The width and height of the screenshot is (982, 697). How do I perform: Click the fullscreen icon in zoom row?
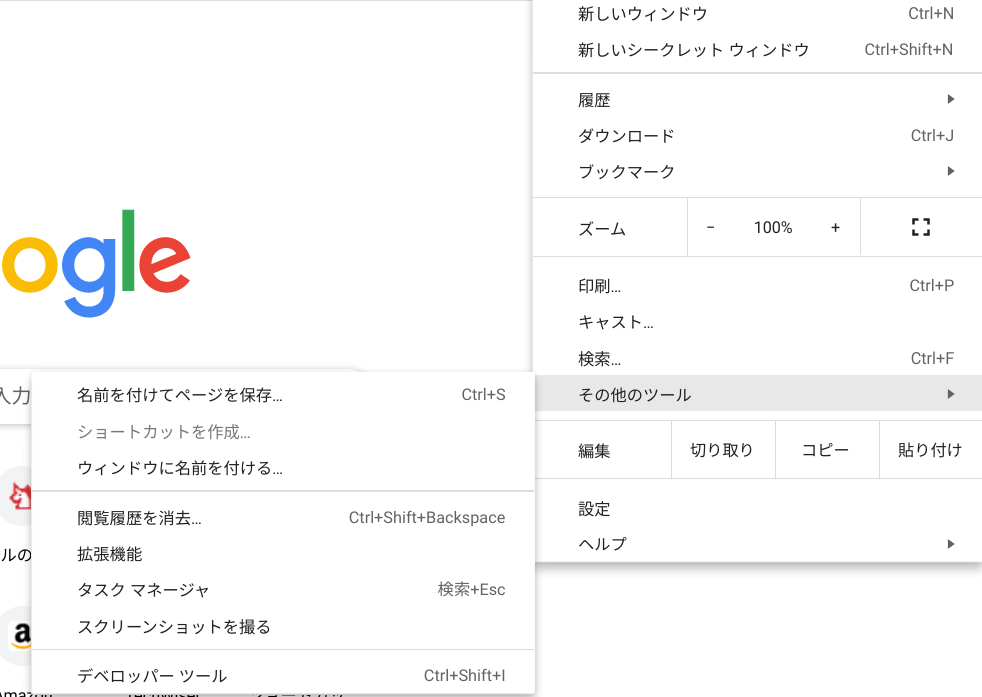pyautogui.click(x=921, y=227)
